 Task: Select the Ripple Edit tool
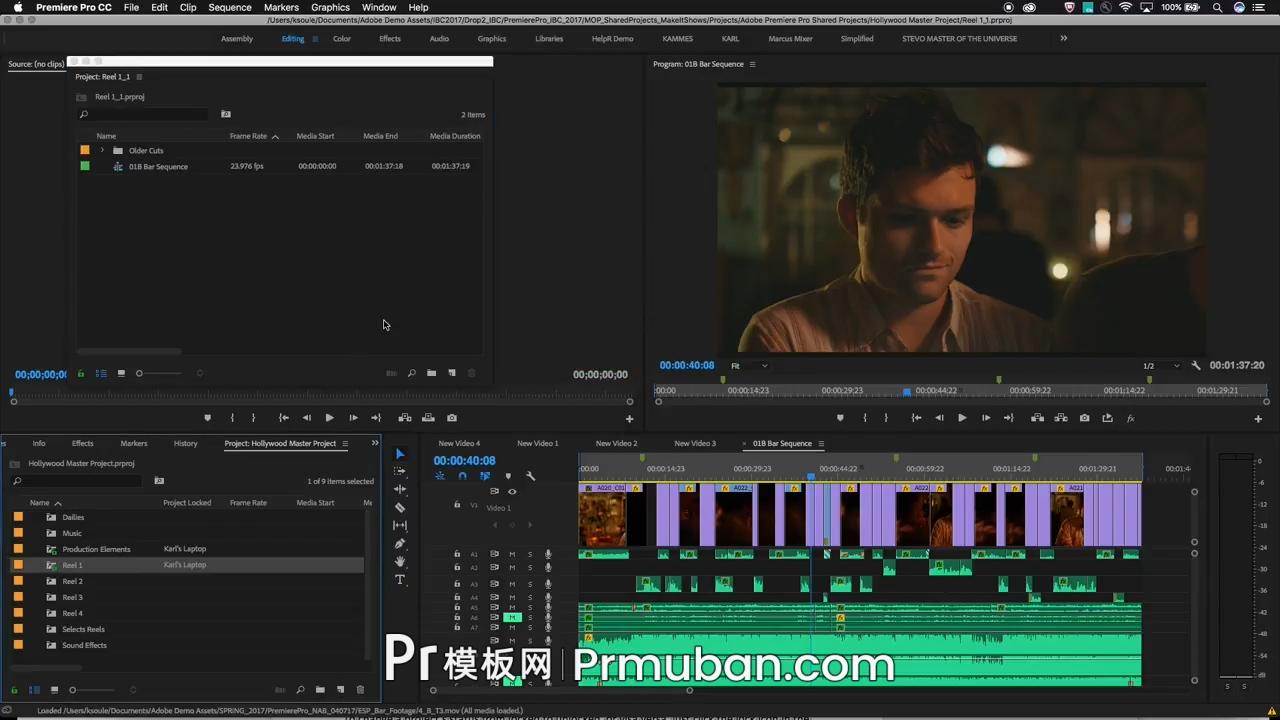click(x=400, y=489)
